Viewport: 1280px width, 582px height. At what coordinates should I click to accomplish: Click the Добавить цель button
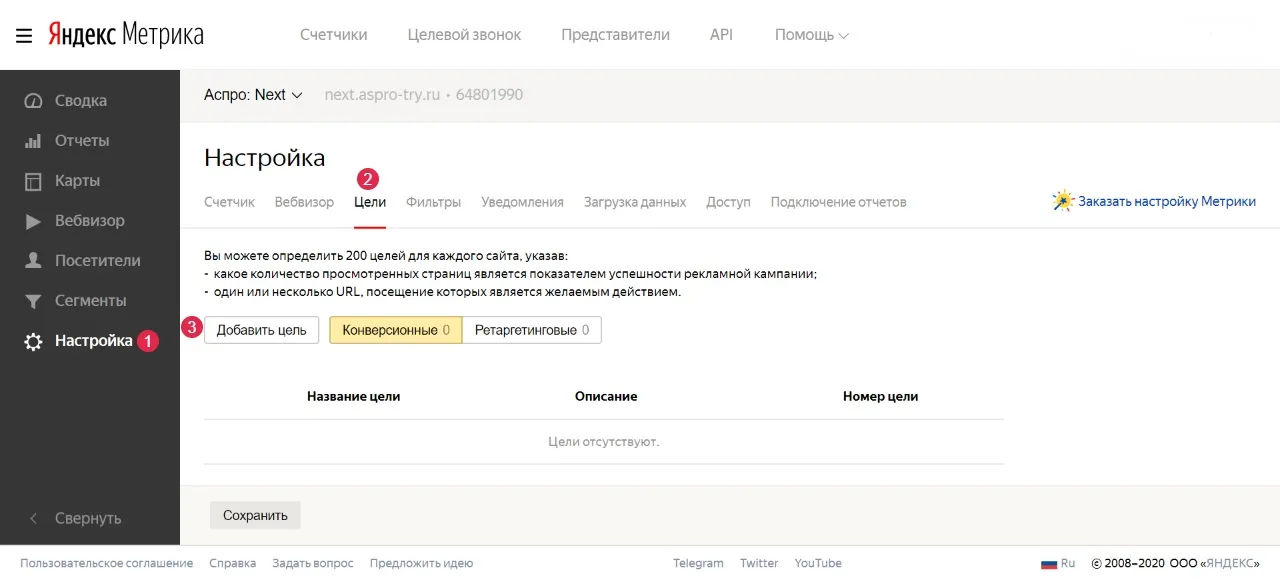coord(262,330)
